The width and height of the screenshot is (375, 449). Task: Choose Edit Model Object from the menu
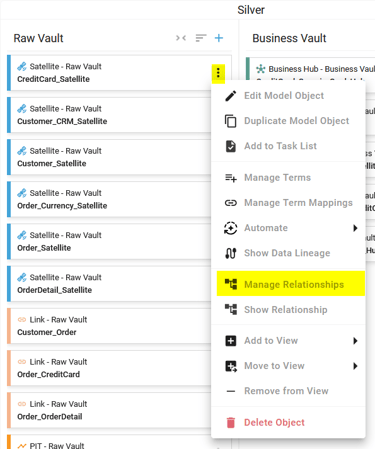[288, 96]
